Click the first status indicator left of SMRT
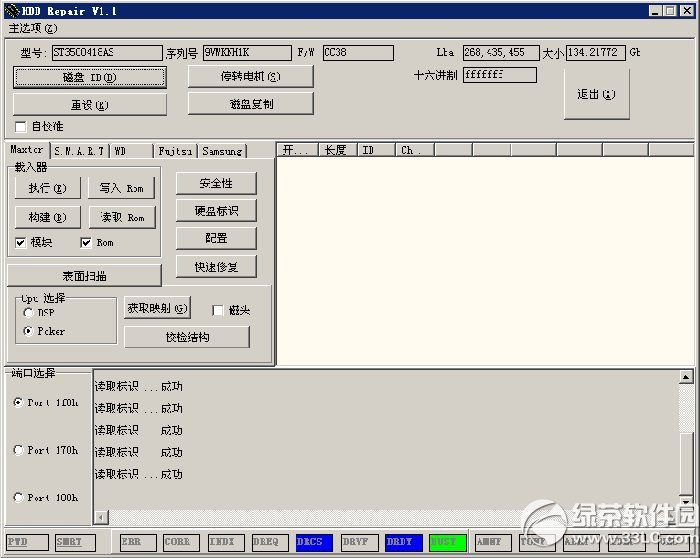The height and width of the screenshot is (558, 700). pyautogui.click(x=27, y=542)
